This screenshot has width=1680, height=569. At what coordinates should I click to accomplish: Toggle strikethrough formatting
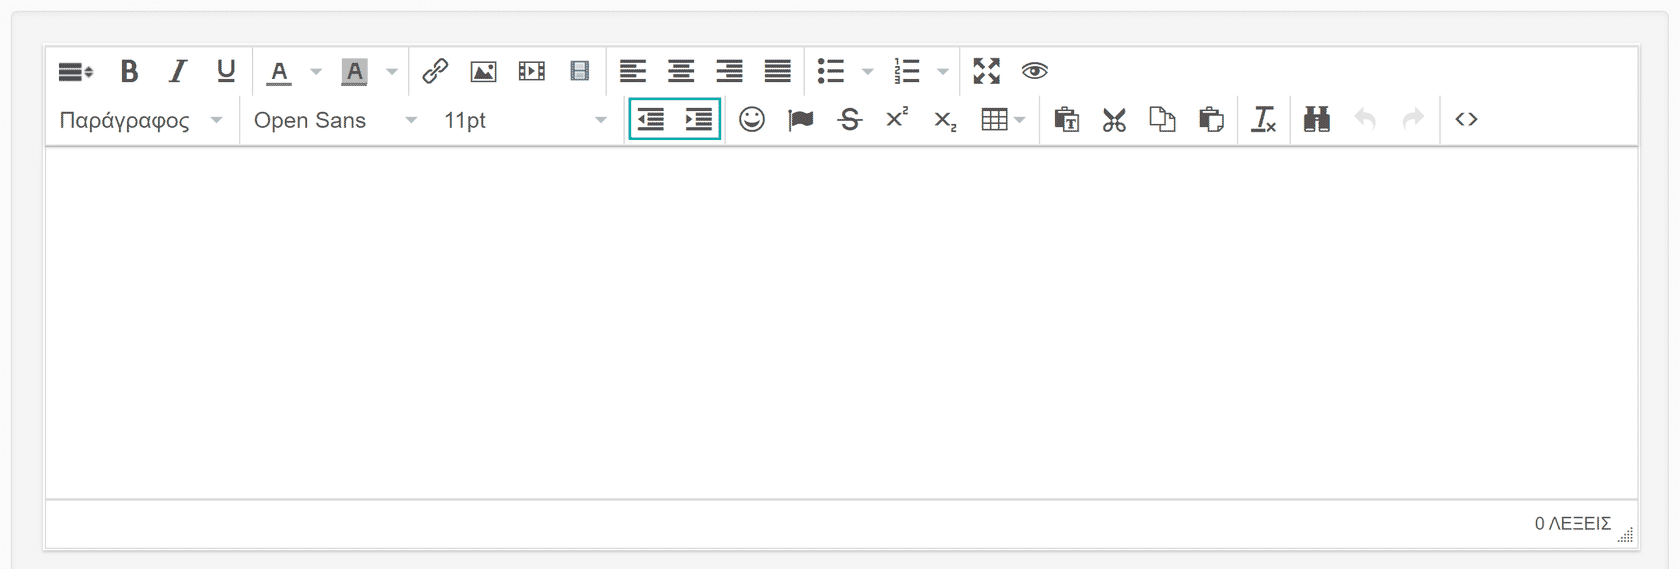tap(849, 120)
